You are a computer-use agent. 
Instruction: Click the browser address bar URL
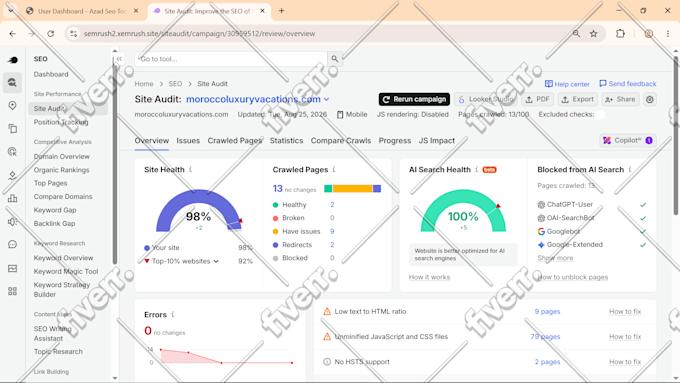click(199, 33)
